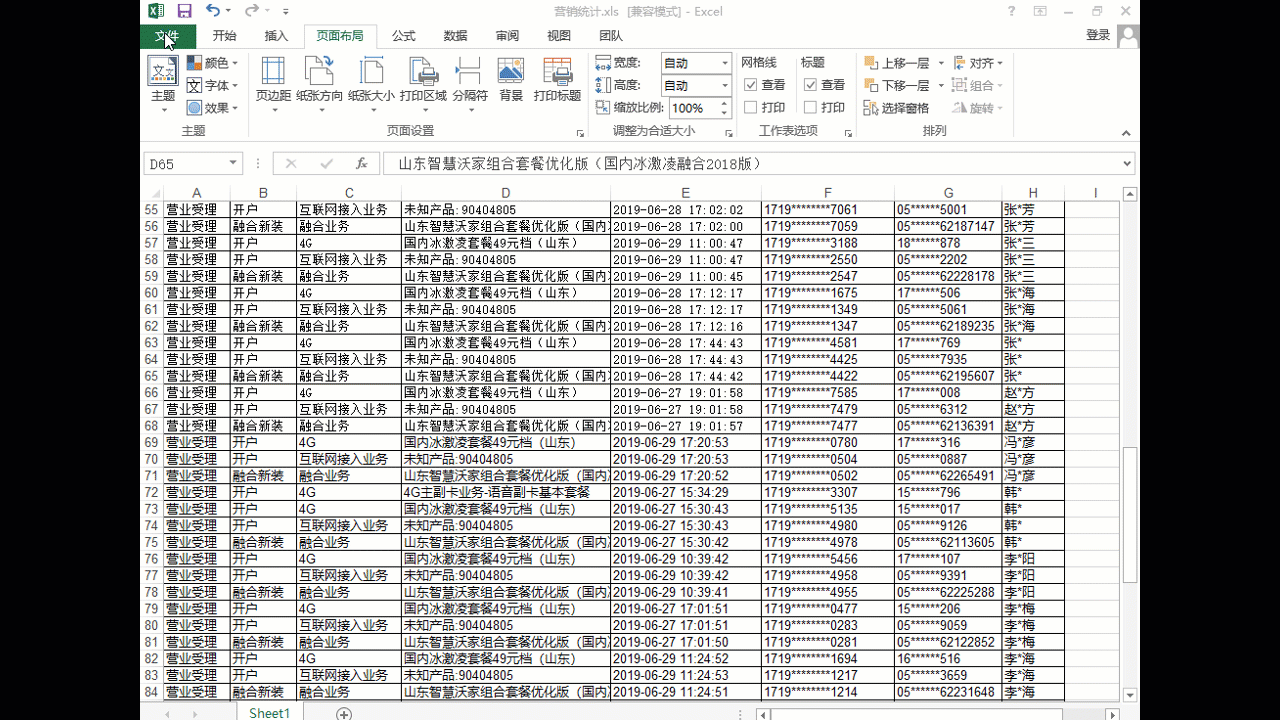Switch to the Data (数据) tab
The image size is (1280, 720).
tap(456, 36)
